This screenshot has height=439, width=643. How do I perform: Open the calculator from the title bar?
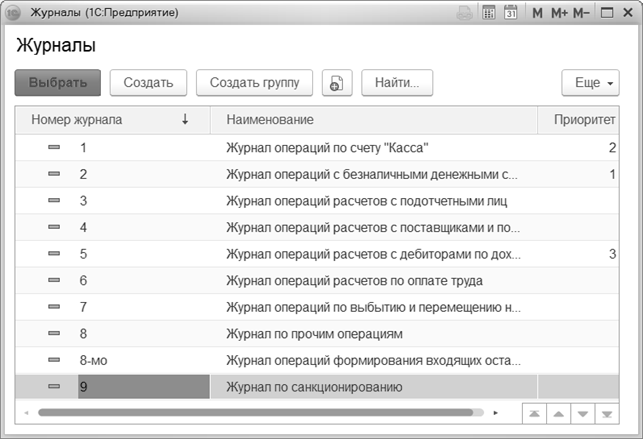point(489,14)
